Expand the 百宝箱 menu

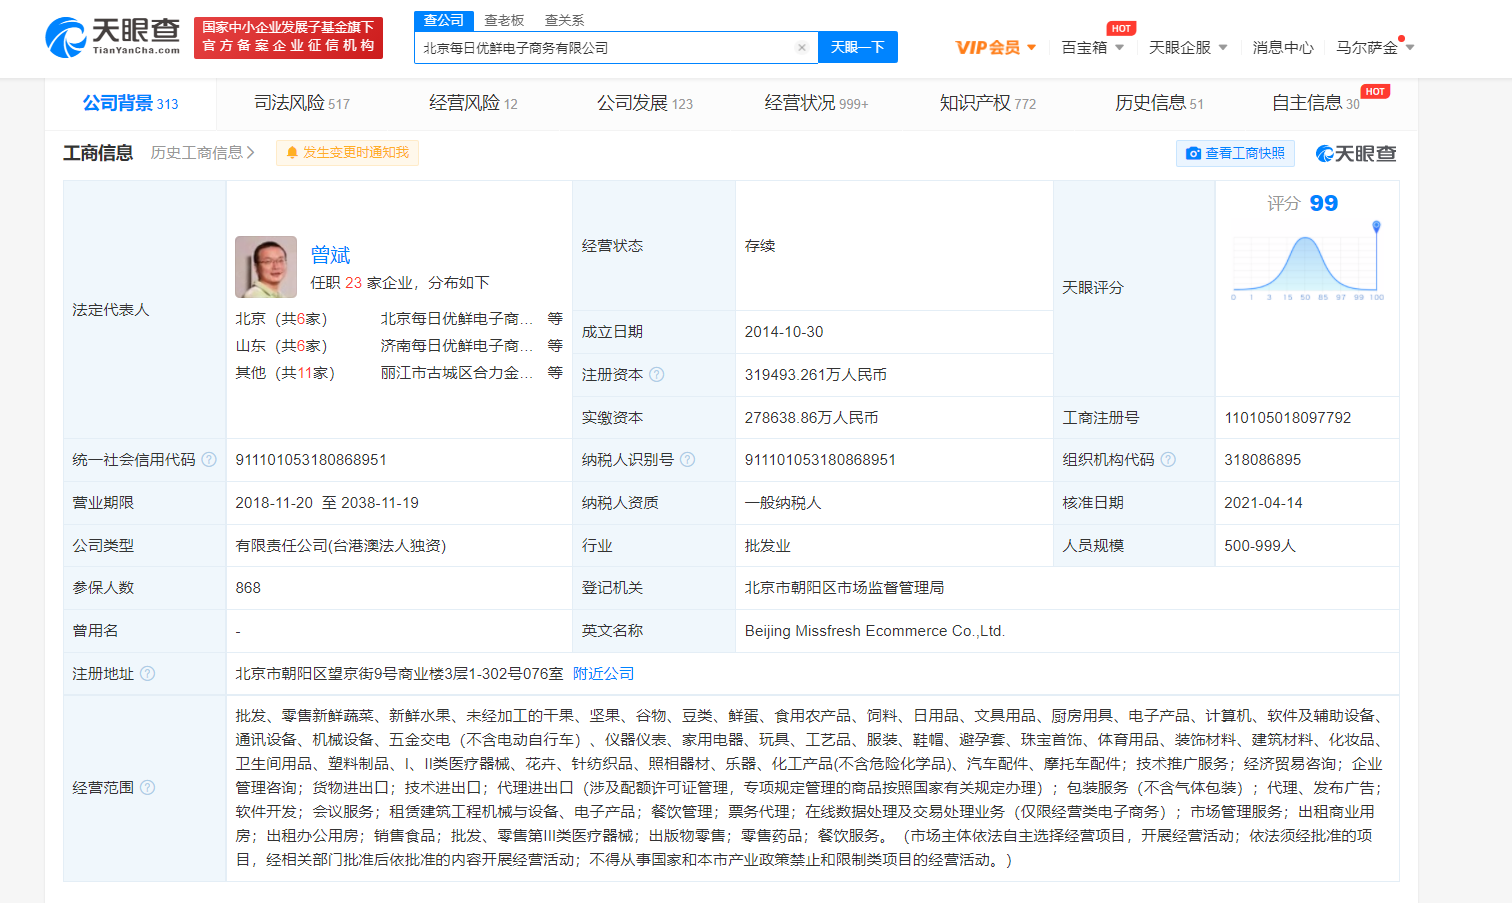[1092, 47]
